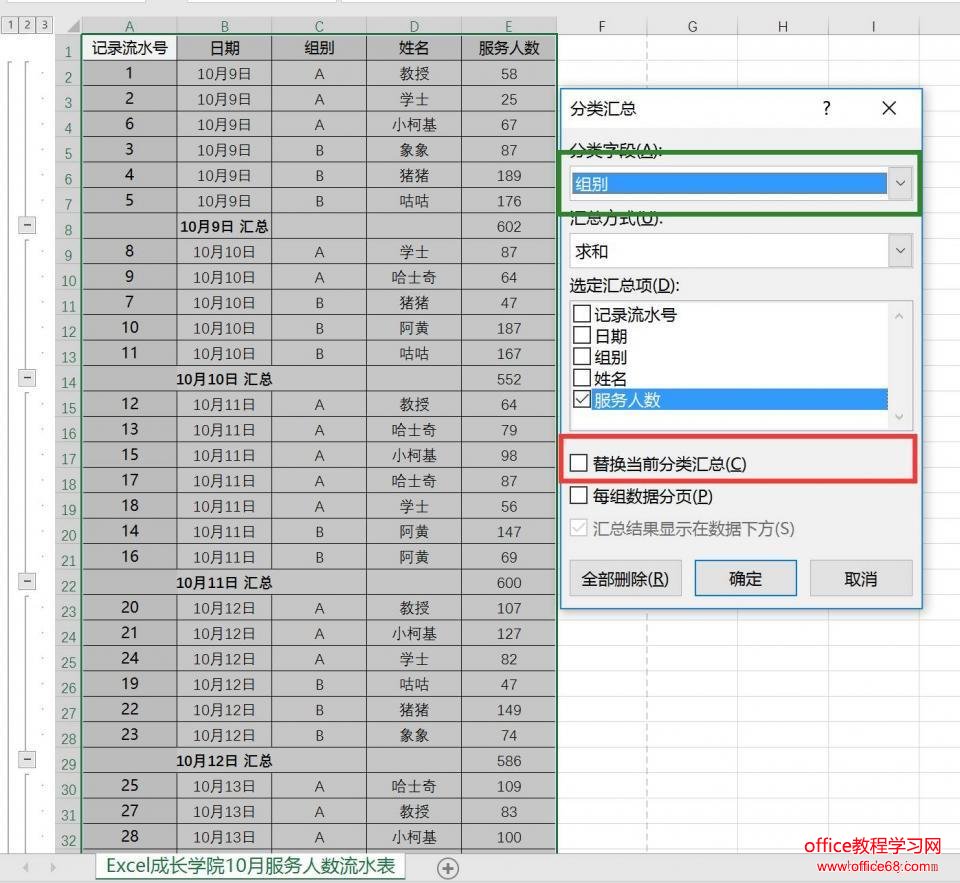Open the 汇总方式 dropdown showing 求和
The width and height of the screenshot is (960, 883).
pos(899,250)
